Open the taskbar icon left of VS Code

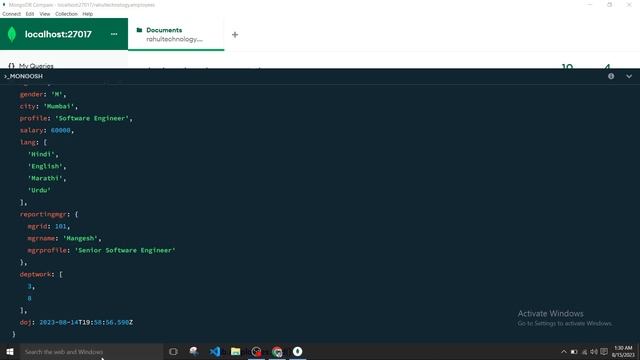[194, 351]
